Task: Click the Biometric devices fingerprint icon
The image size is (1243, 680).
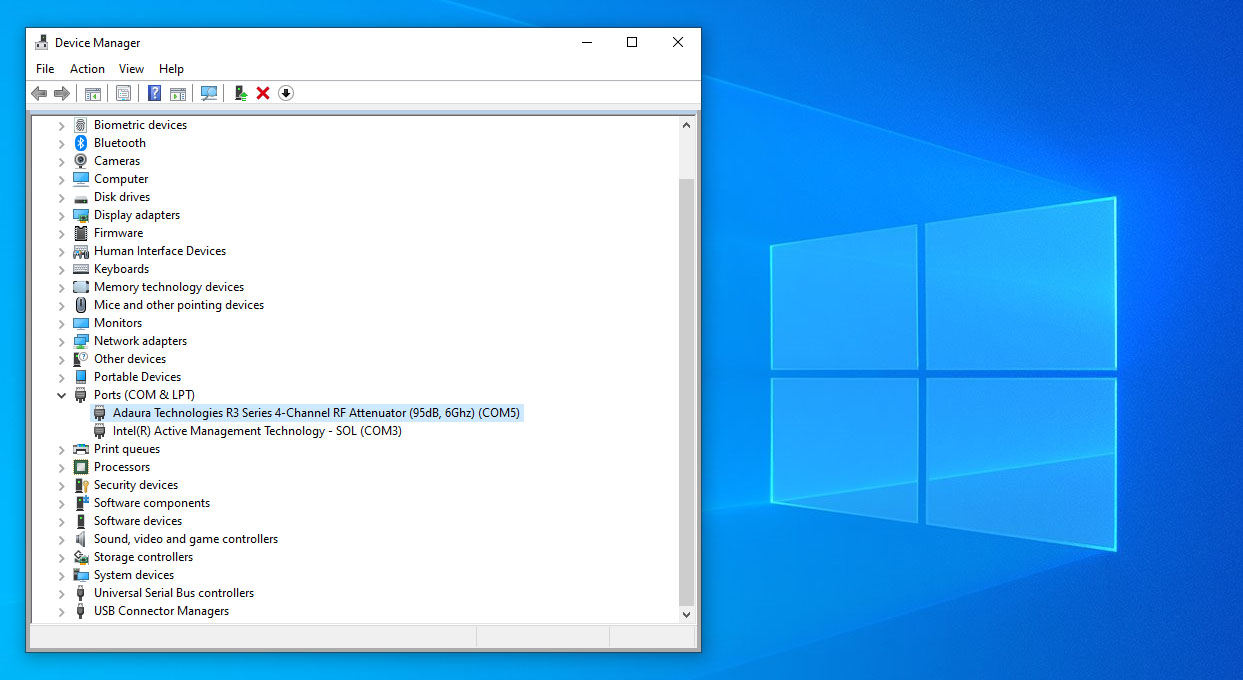Action: click(81, 125)
